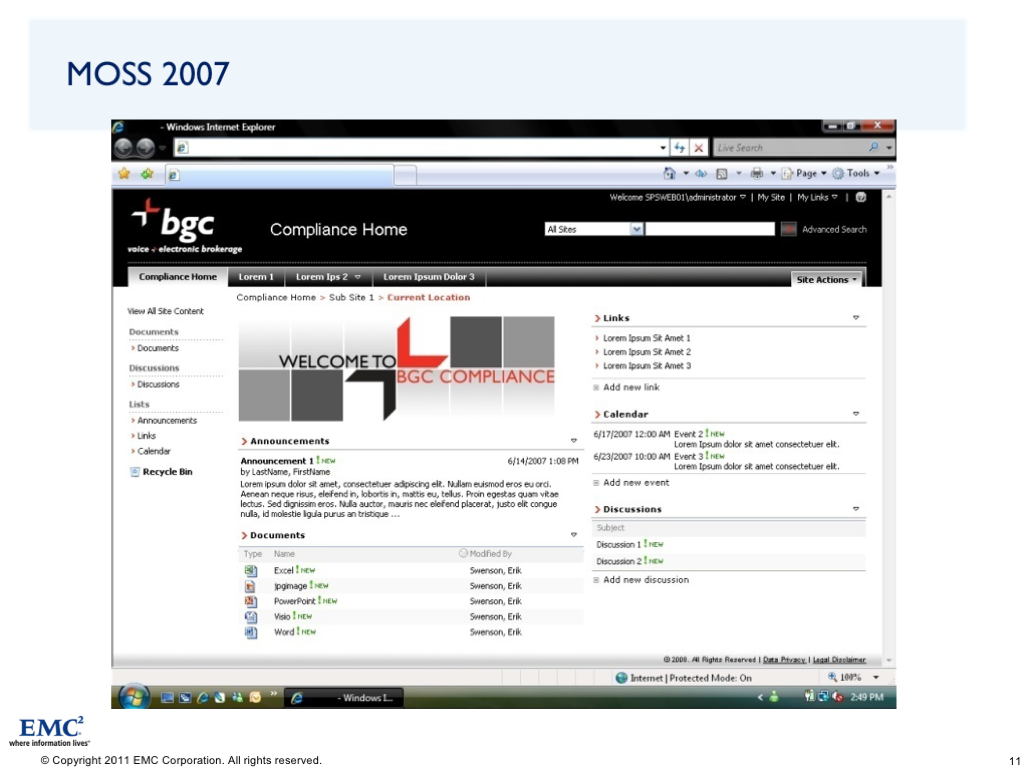Click Add new event
The height and width of the screenshot is (768, 1024).
636,483
